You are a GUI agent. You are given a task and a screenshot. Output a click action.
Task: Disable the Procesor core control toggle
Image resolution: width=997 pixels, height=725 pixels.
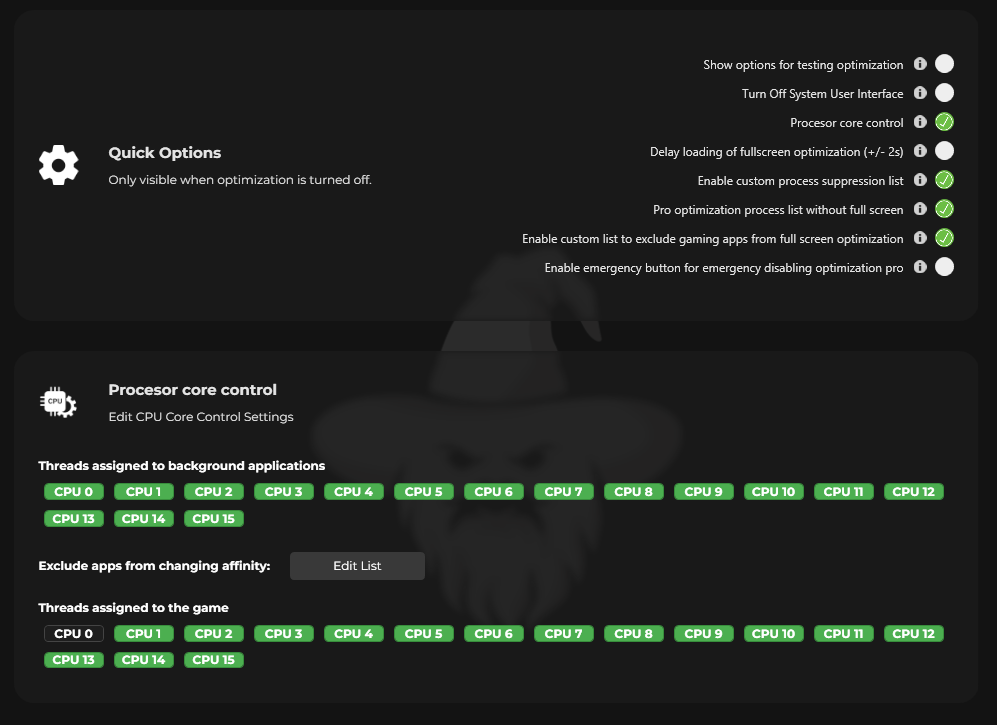[x=943, y=122]
